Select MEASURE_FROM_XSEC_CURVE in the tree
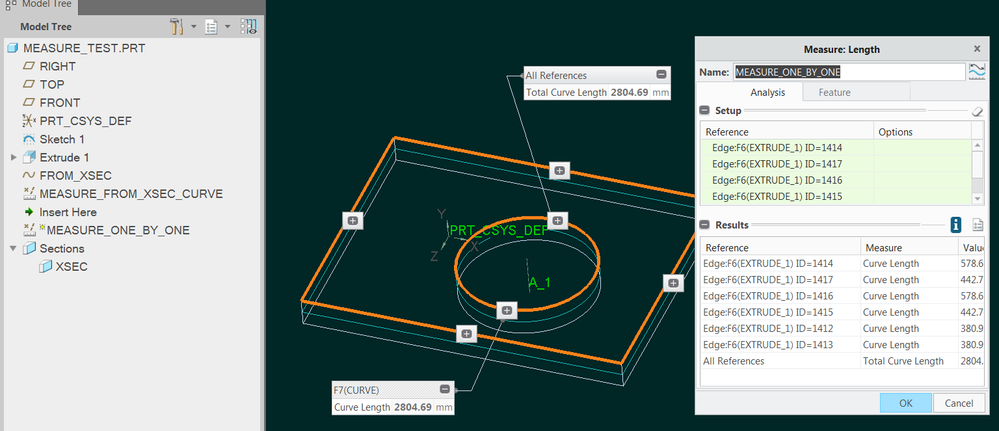 (x=131, y=194)
